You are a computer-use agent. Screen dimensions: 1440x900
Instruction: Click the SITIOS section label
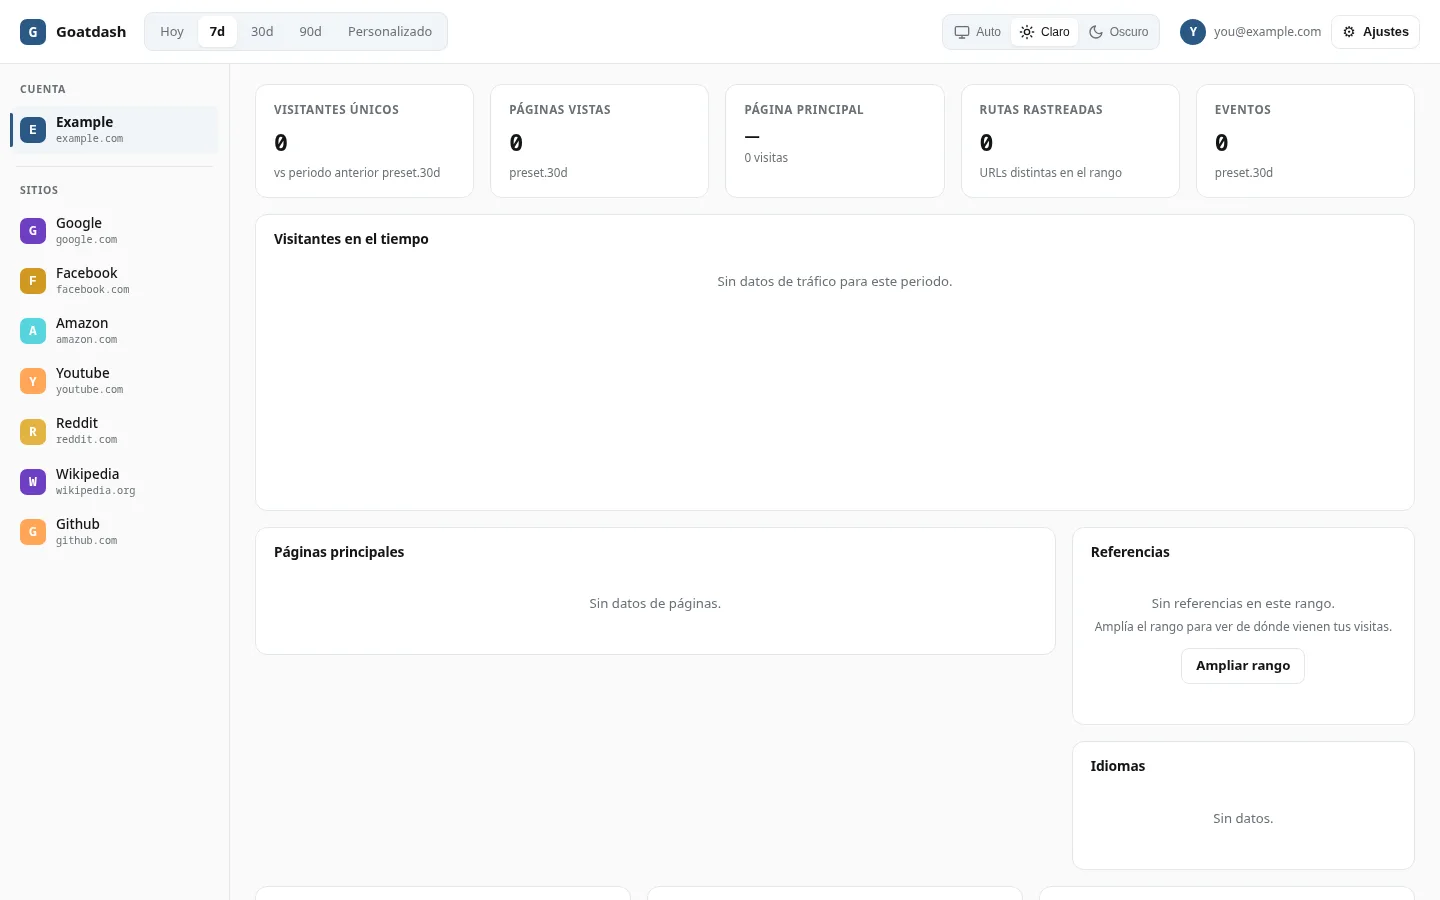click(x=39, y=190)
